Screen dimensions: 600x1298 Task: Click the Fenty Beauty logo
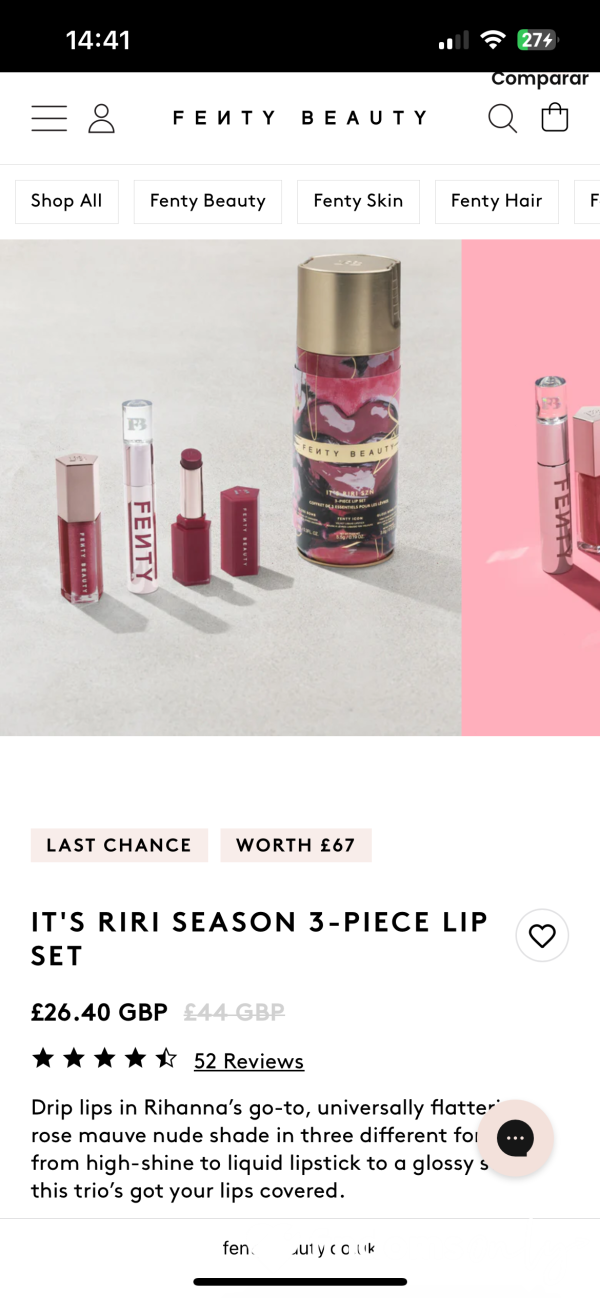[x=300, y=118]
